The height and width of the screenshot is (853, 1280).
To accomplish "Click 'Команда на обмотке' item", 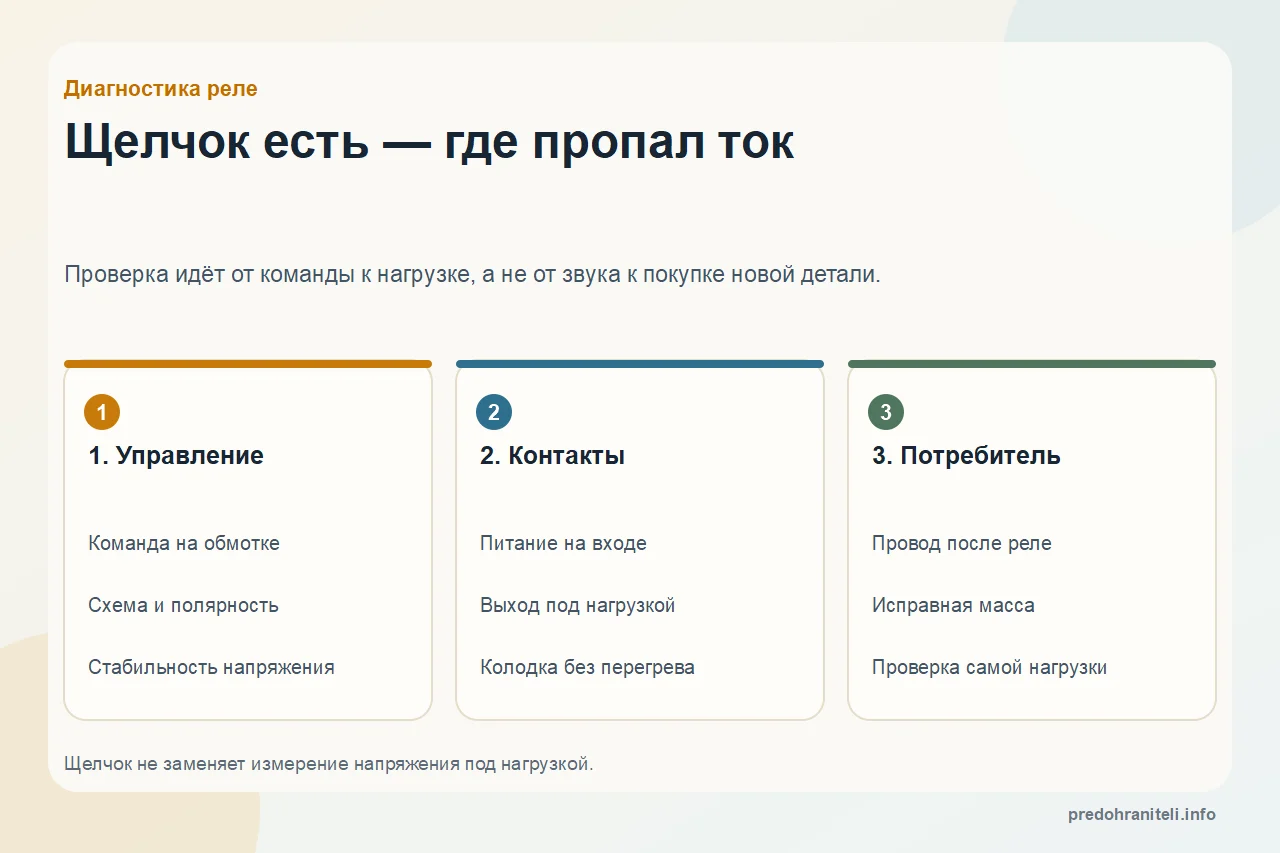I will point(184,544).
